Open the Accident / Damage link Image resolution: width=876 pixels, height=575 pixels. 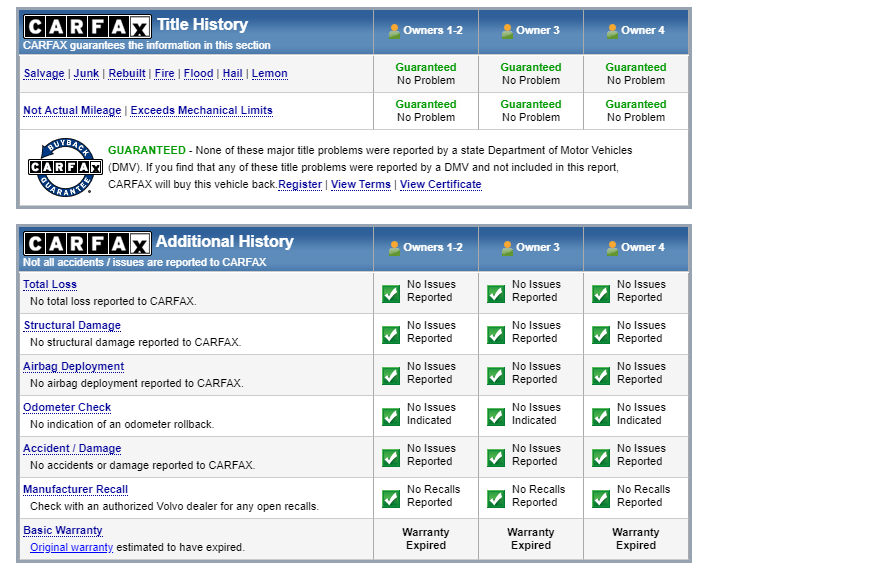(x=72, y=448)
